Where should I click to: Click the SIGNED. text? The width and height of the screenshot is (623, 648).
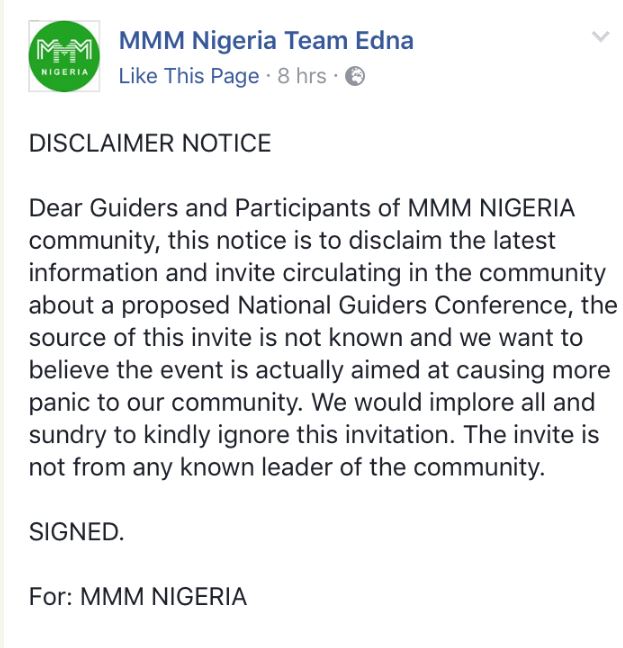[x=77, y=532]
